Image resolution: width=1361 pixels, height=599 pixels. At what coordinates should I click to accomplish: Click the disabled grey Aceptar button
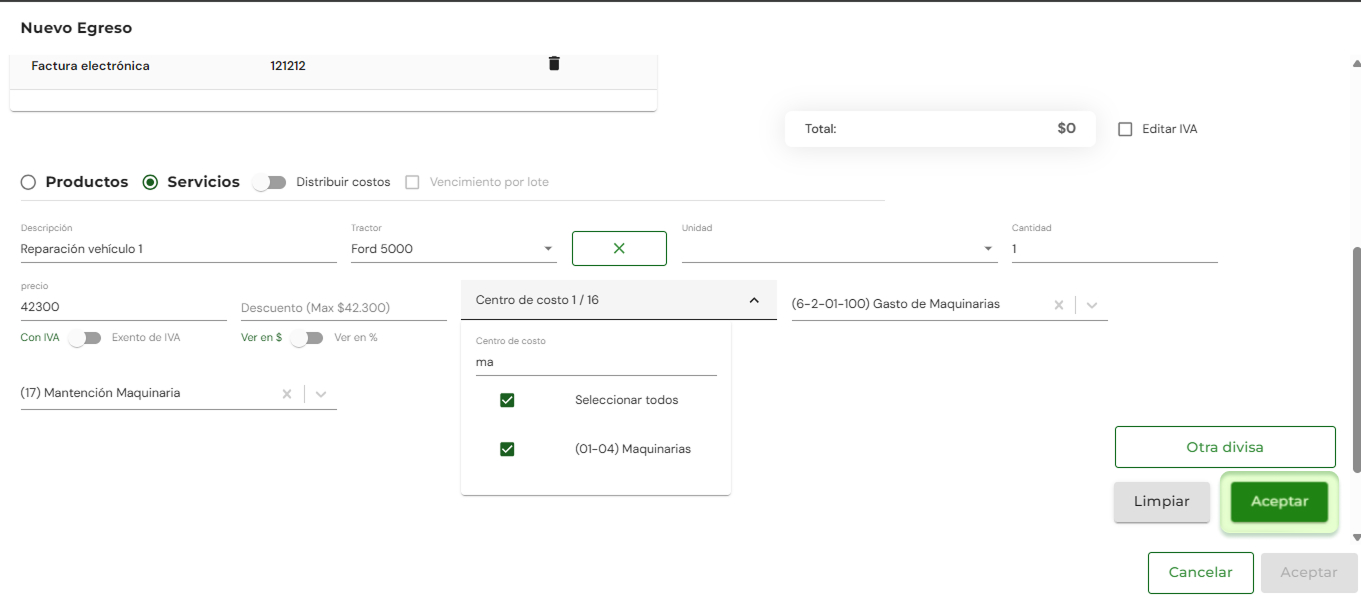[1309, 573]
